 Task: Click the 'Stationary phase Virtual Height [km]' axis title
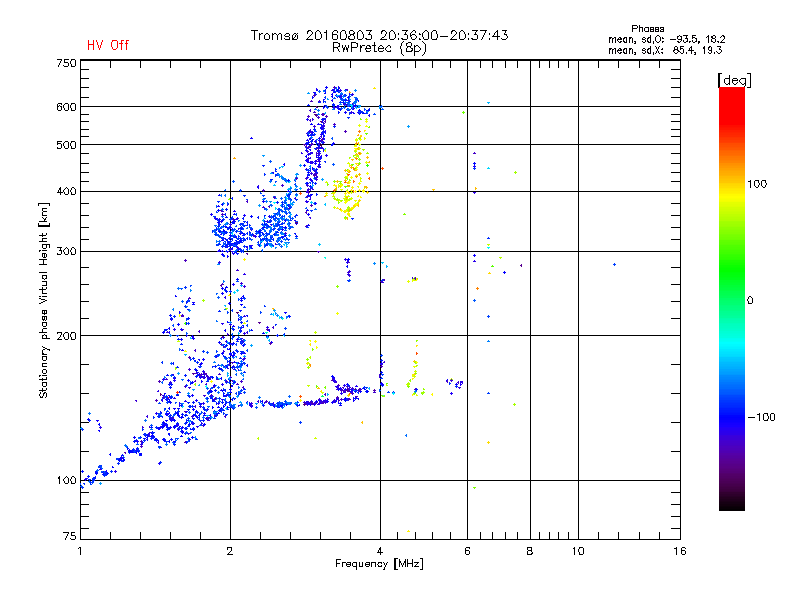[44, 301]
